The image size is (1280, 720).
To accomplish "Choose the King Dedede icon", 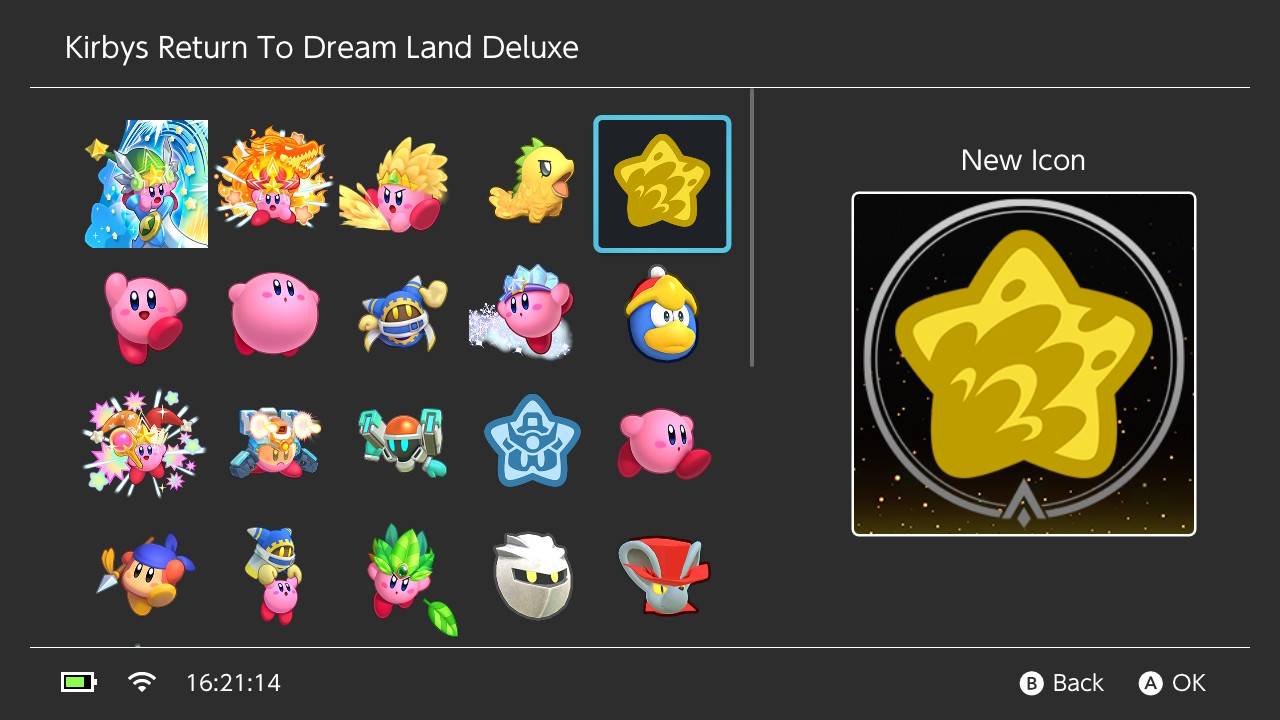I will (662, 314).
